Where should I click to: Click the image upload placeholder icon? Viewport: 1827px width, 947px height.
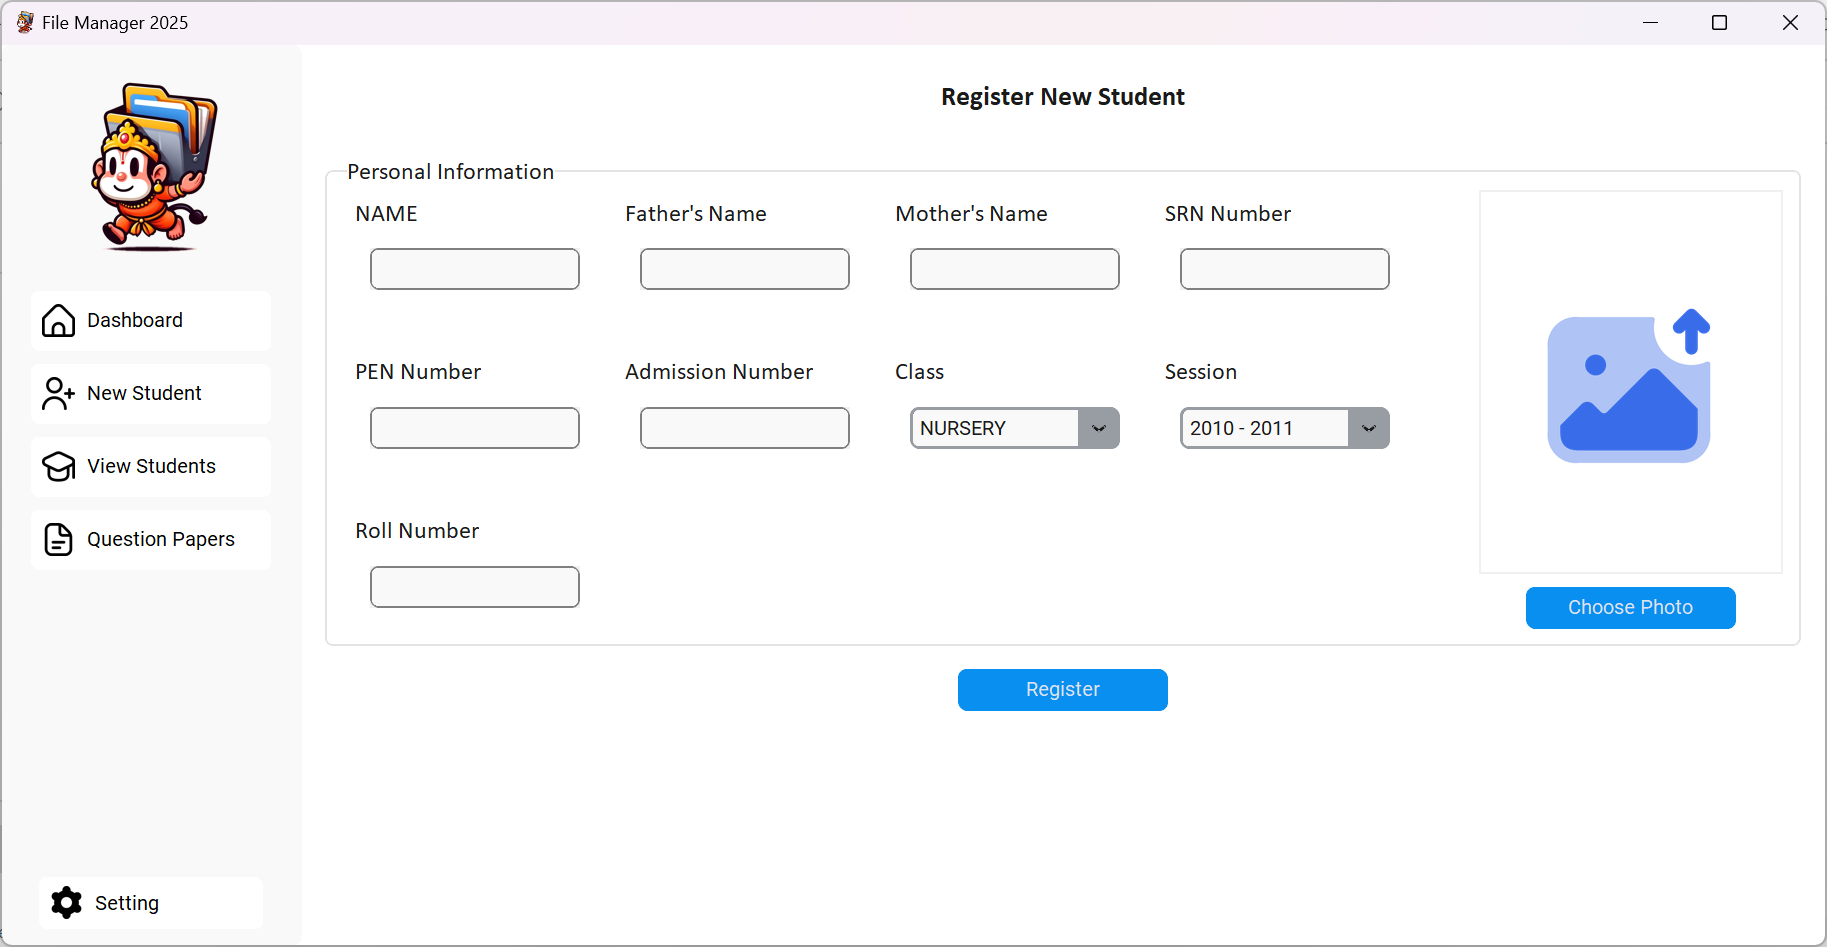[1628, 385]
